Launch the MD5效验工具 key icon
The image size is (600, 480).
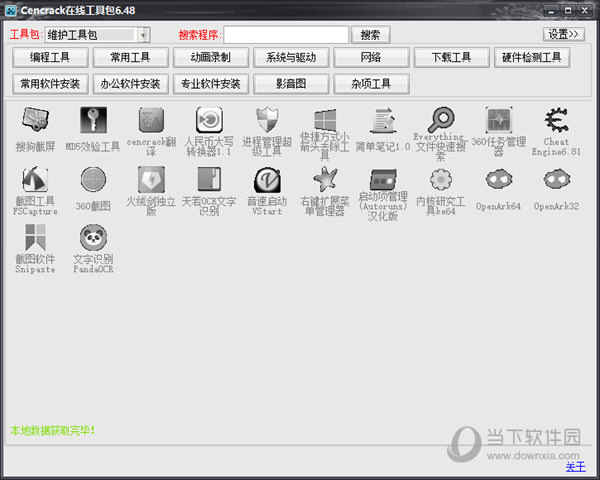coord(93,120)
